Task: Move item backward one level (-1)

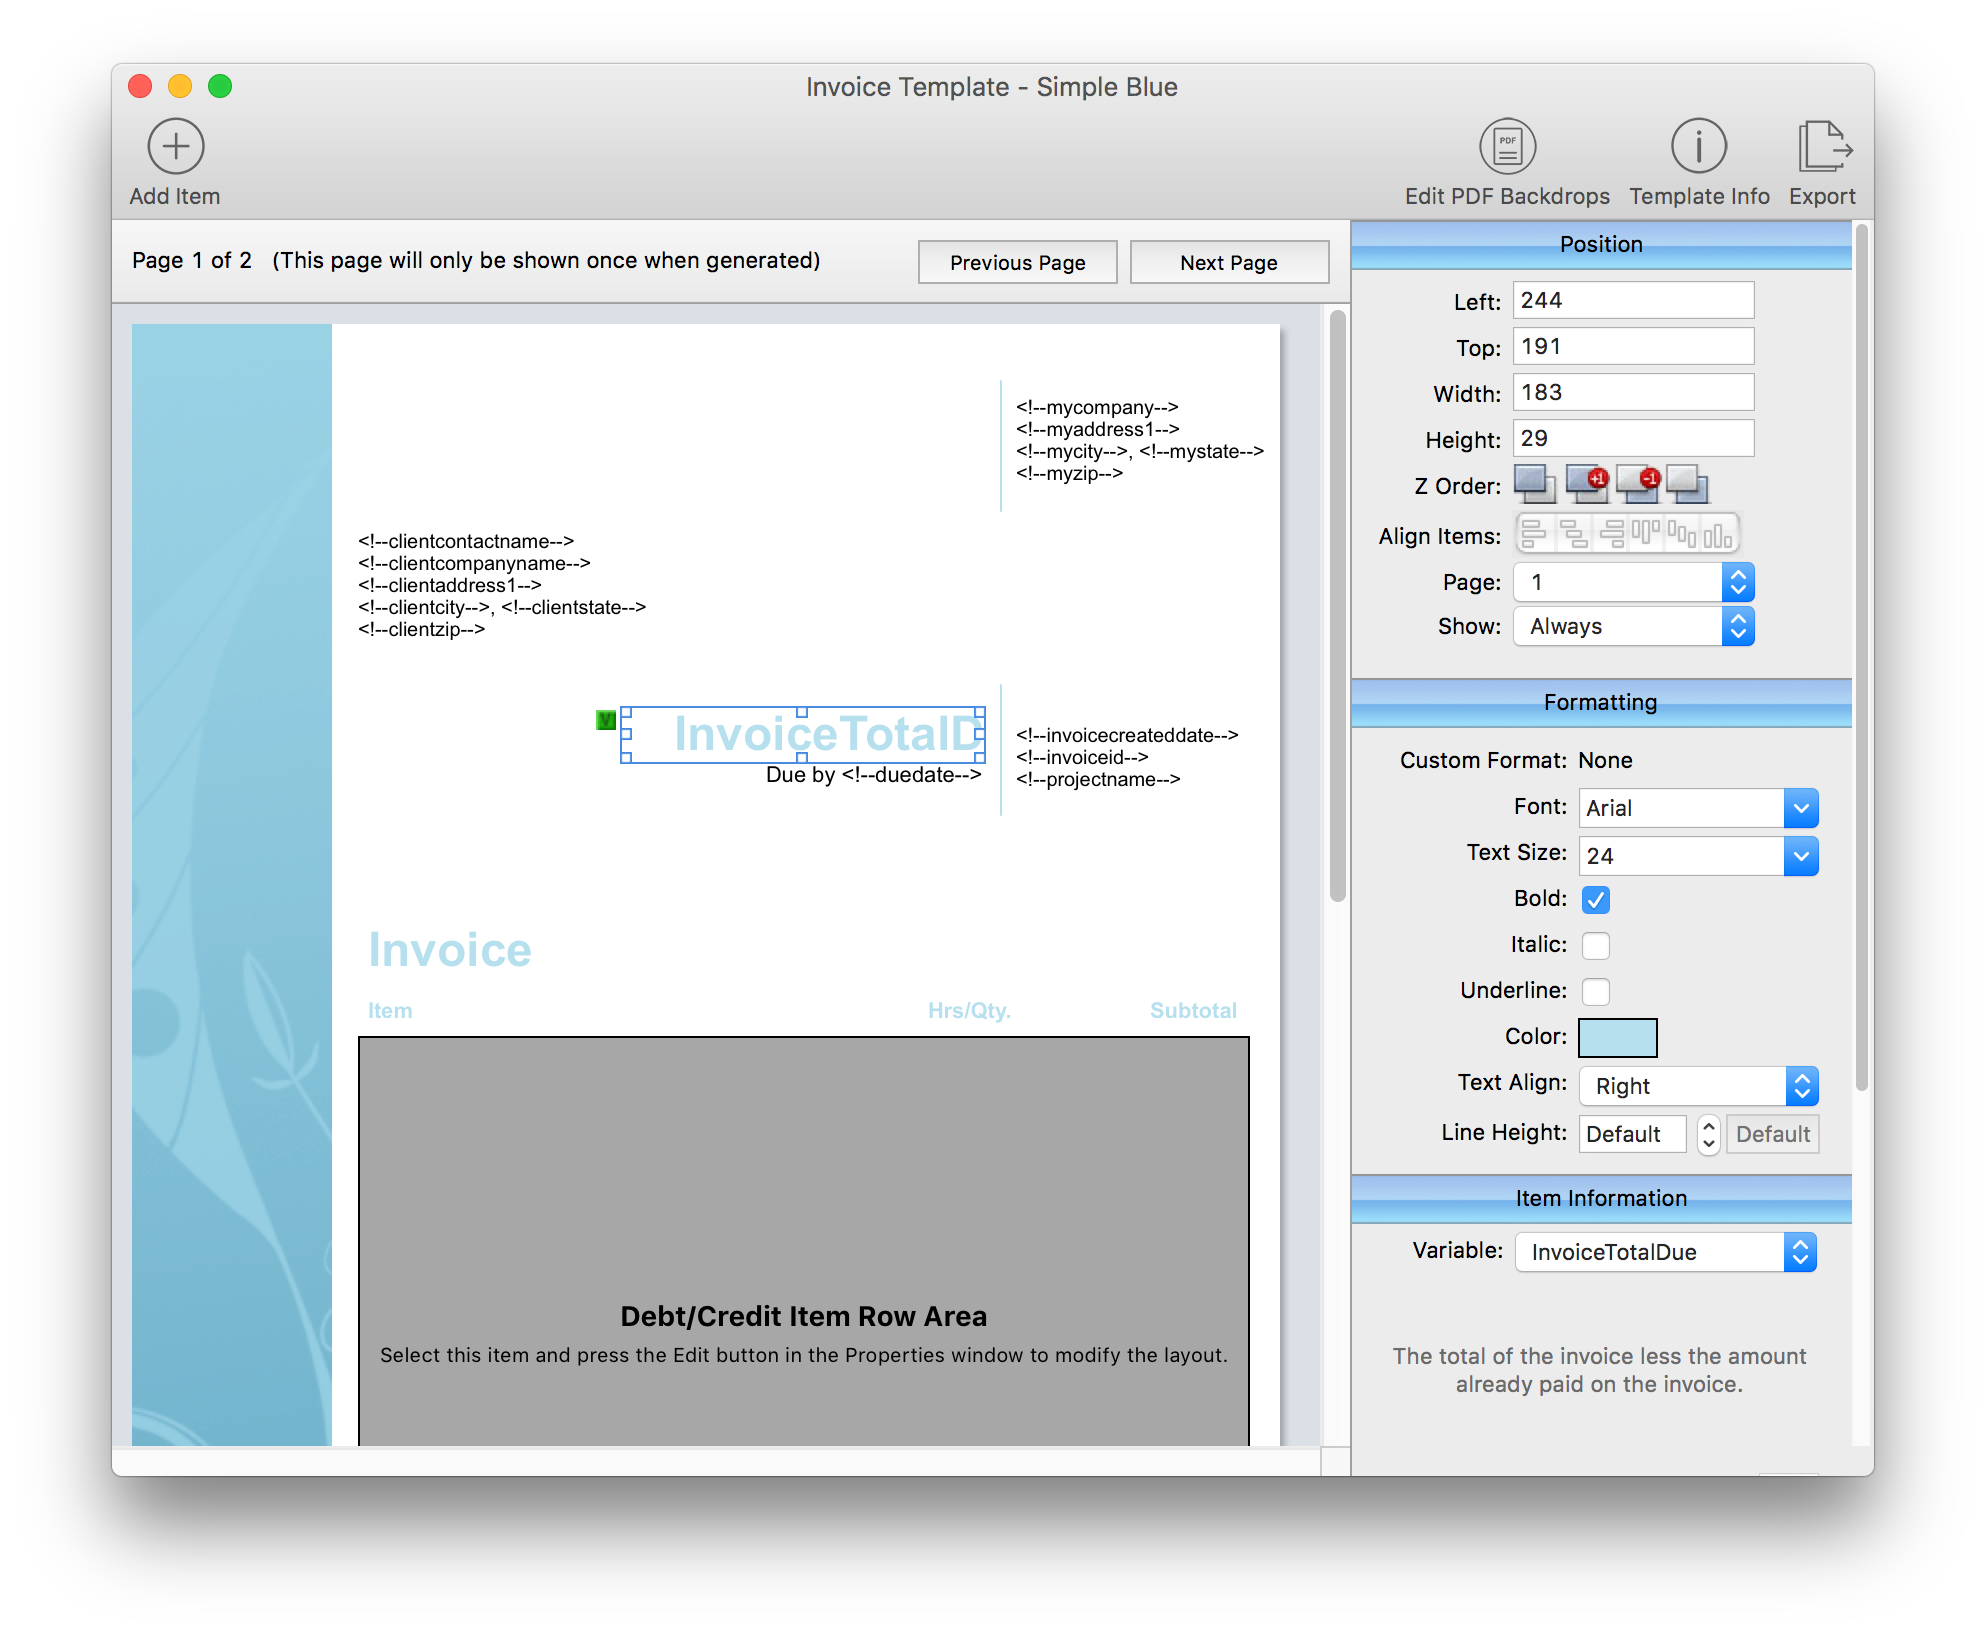Action: [x=1638, y=485]
